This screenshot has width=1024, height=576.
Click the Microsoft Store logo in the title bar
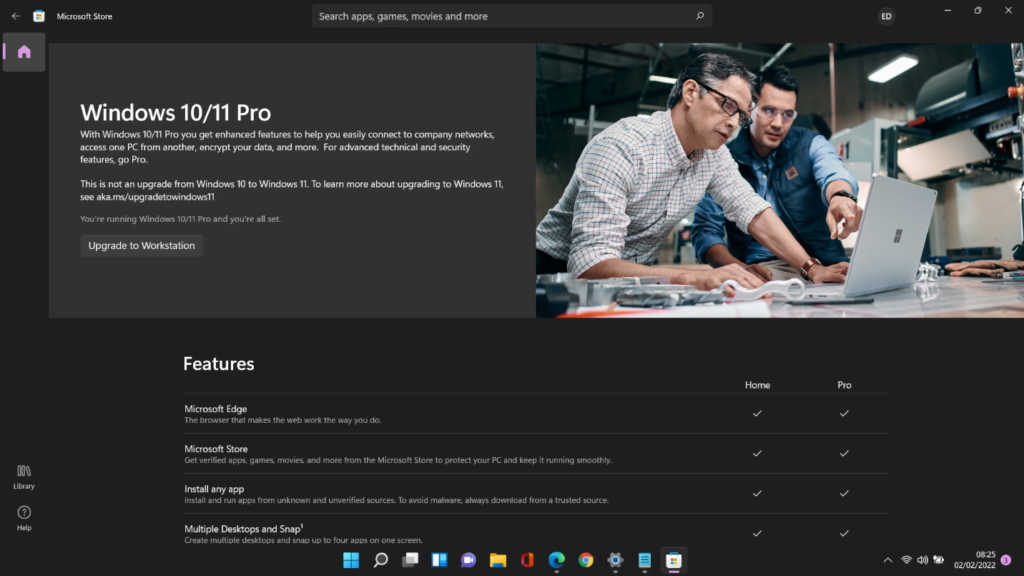[39, 16]
